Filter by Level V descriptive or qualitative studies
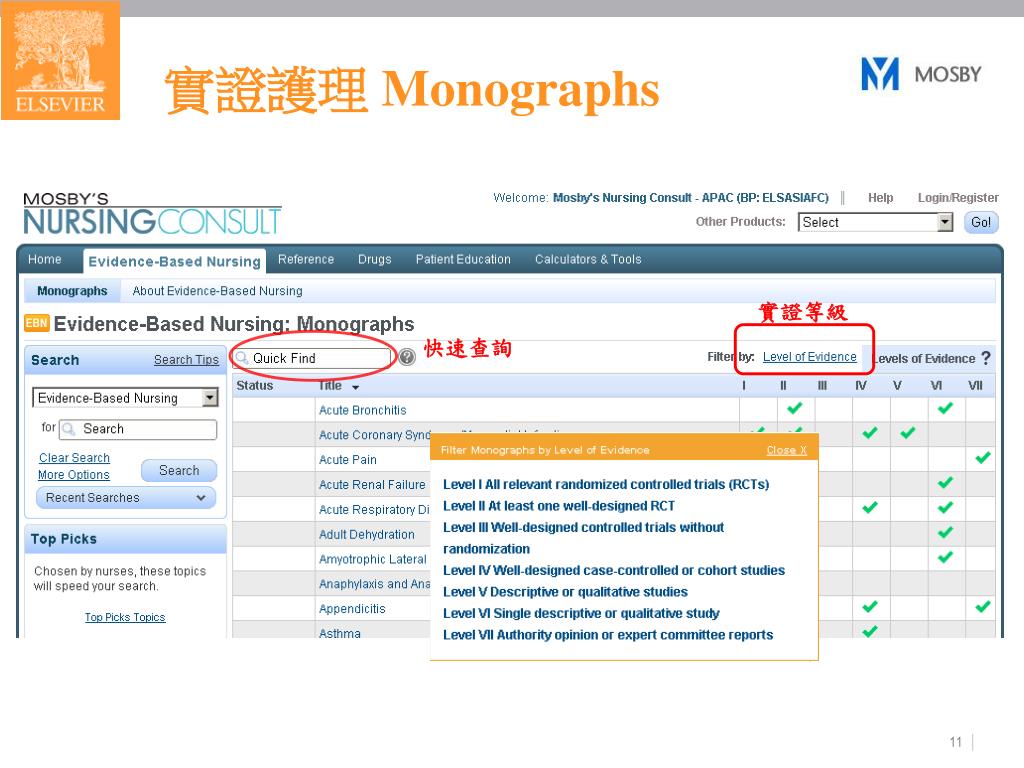 click(x=565, y=592)
